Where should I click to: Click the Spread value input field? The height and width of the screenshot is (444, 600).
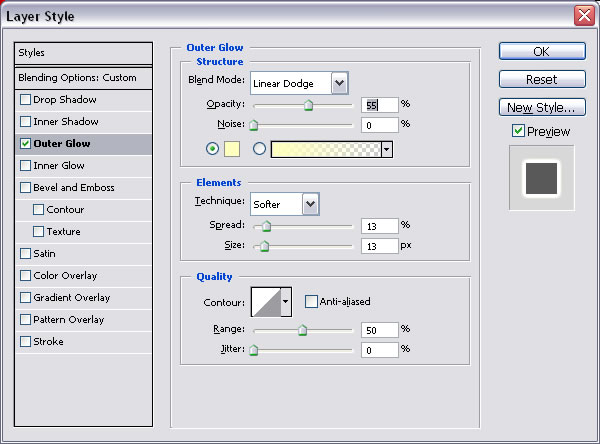379,225
